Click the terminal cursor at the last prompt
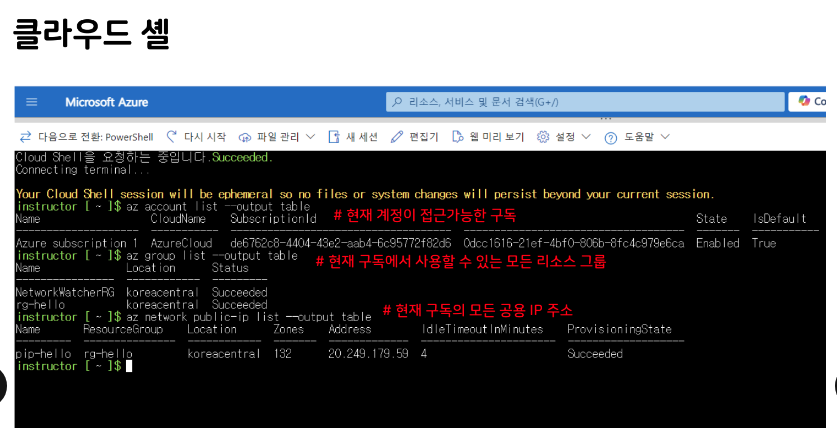This screenshot has height=444, width=837. (129, 366)
